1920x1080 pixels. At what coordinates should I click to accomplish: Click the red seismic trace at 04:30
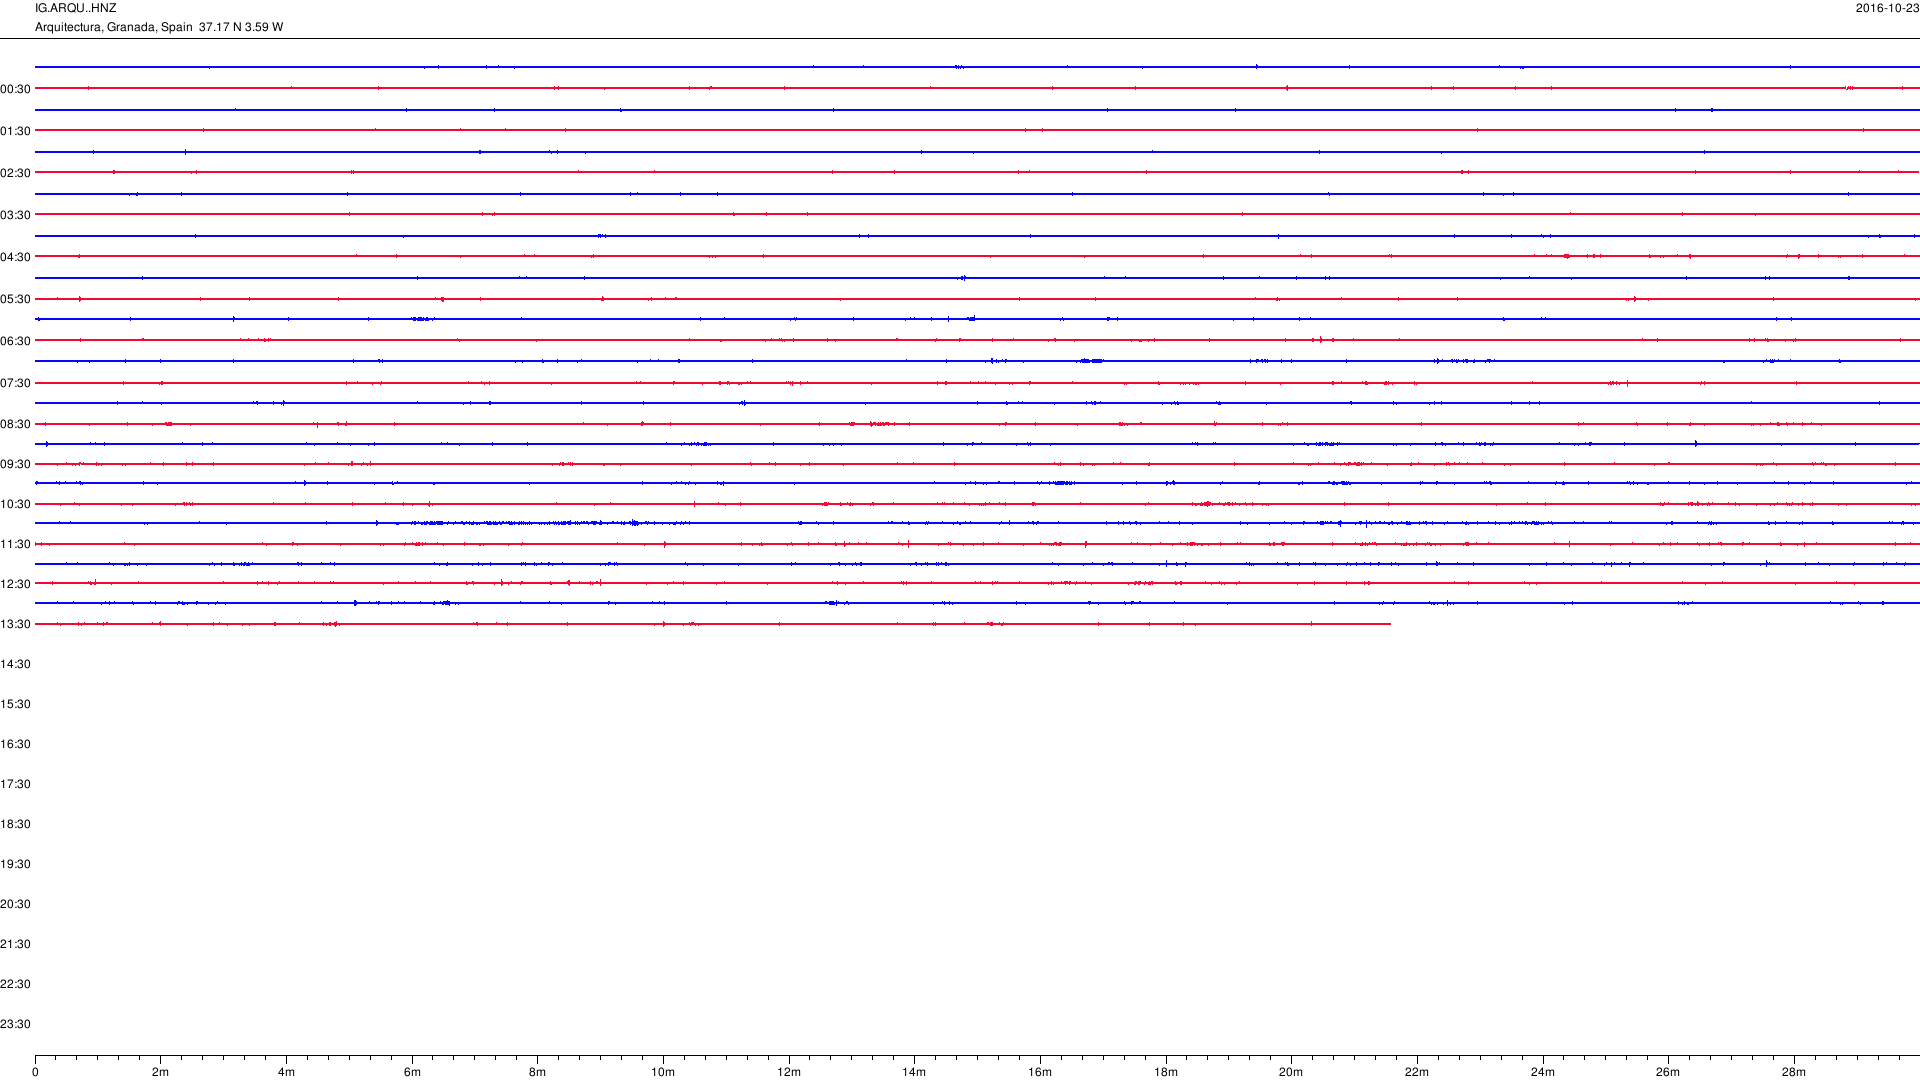(x=977, y=256)
